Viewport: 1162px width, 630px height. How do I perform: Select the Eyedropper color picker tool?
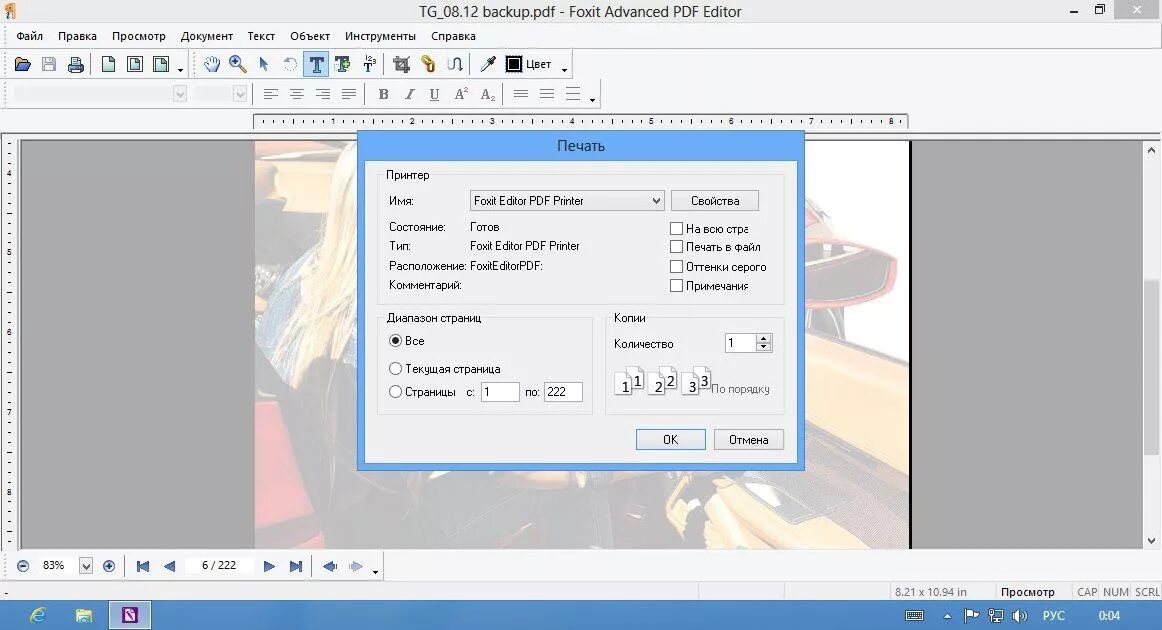(x=488, y=64)
